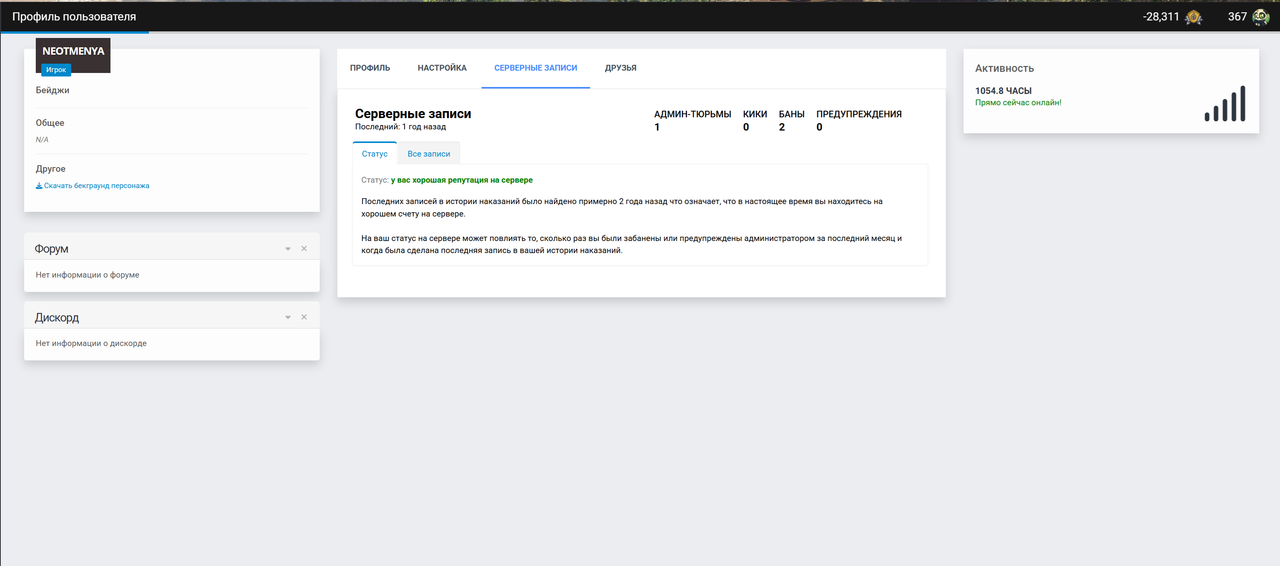1280x566 pixels.
Task: Close the Форум panel
Action: pos(304,248)
